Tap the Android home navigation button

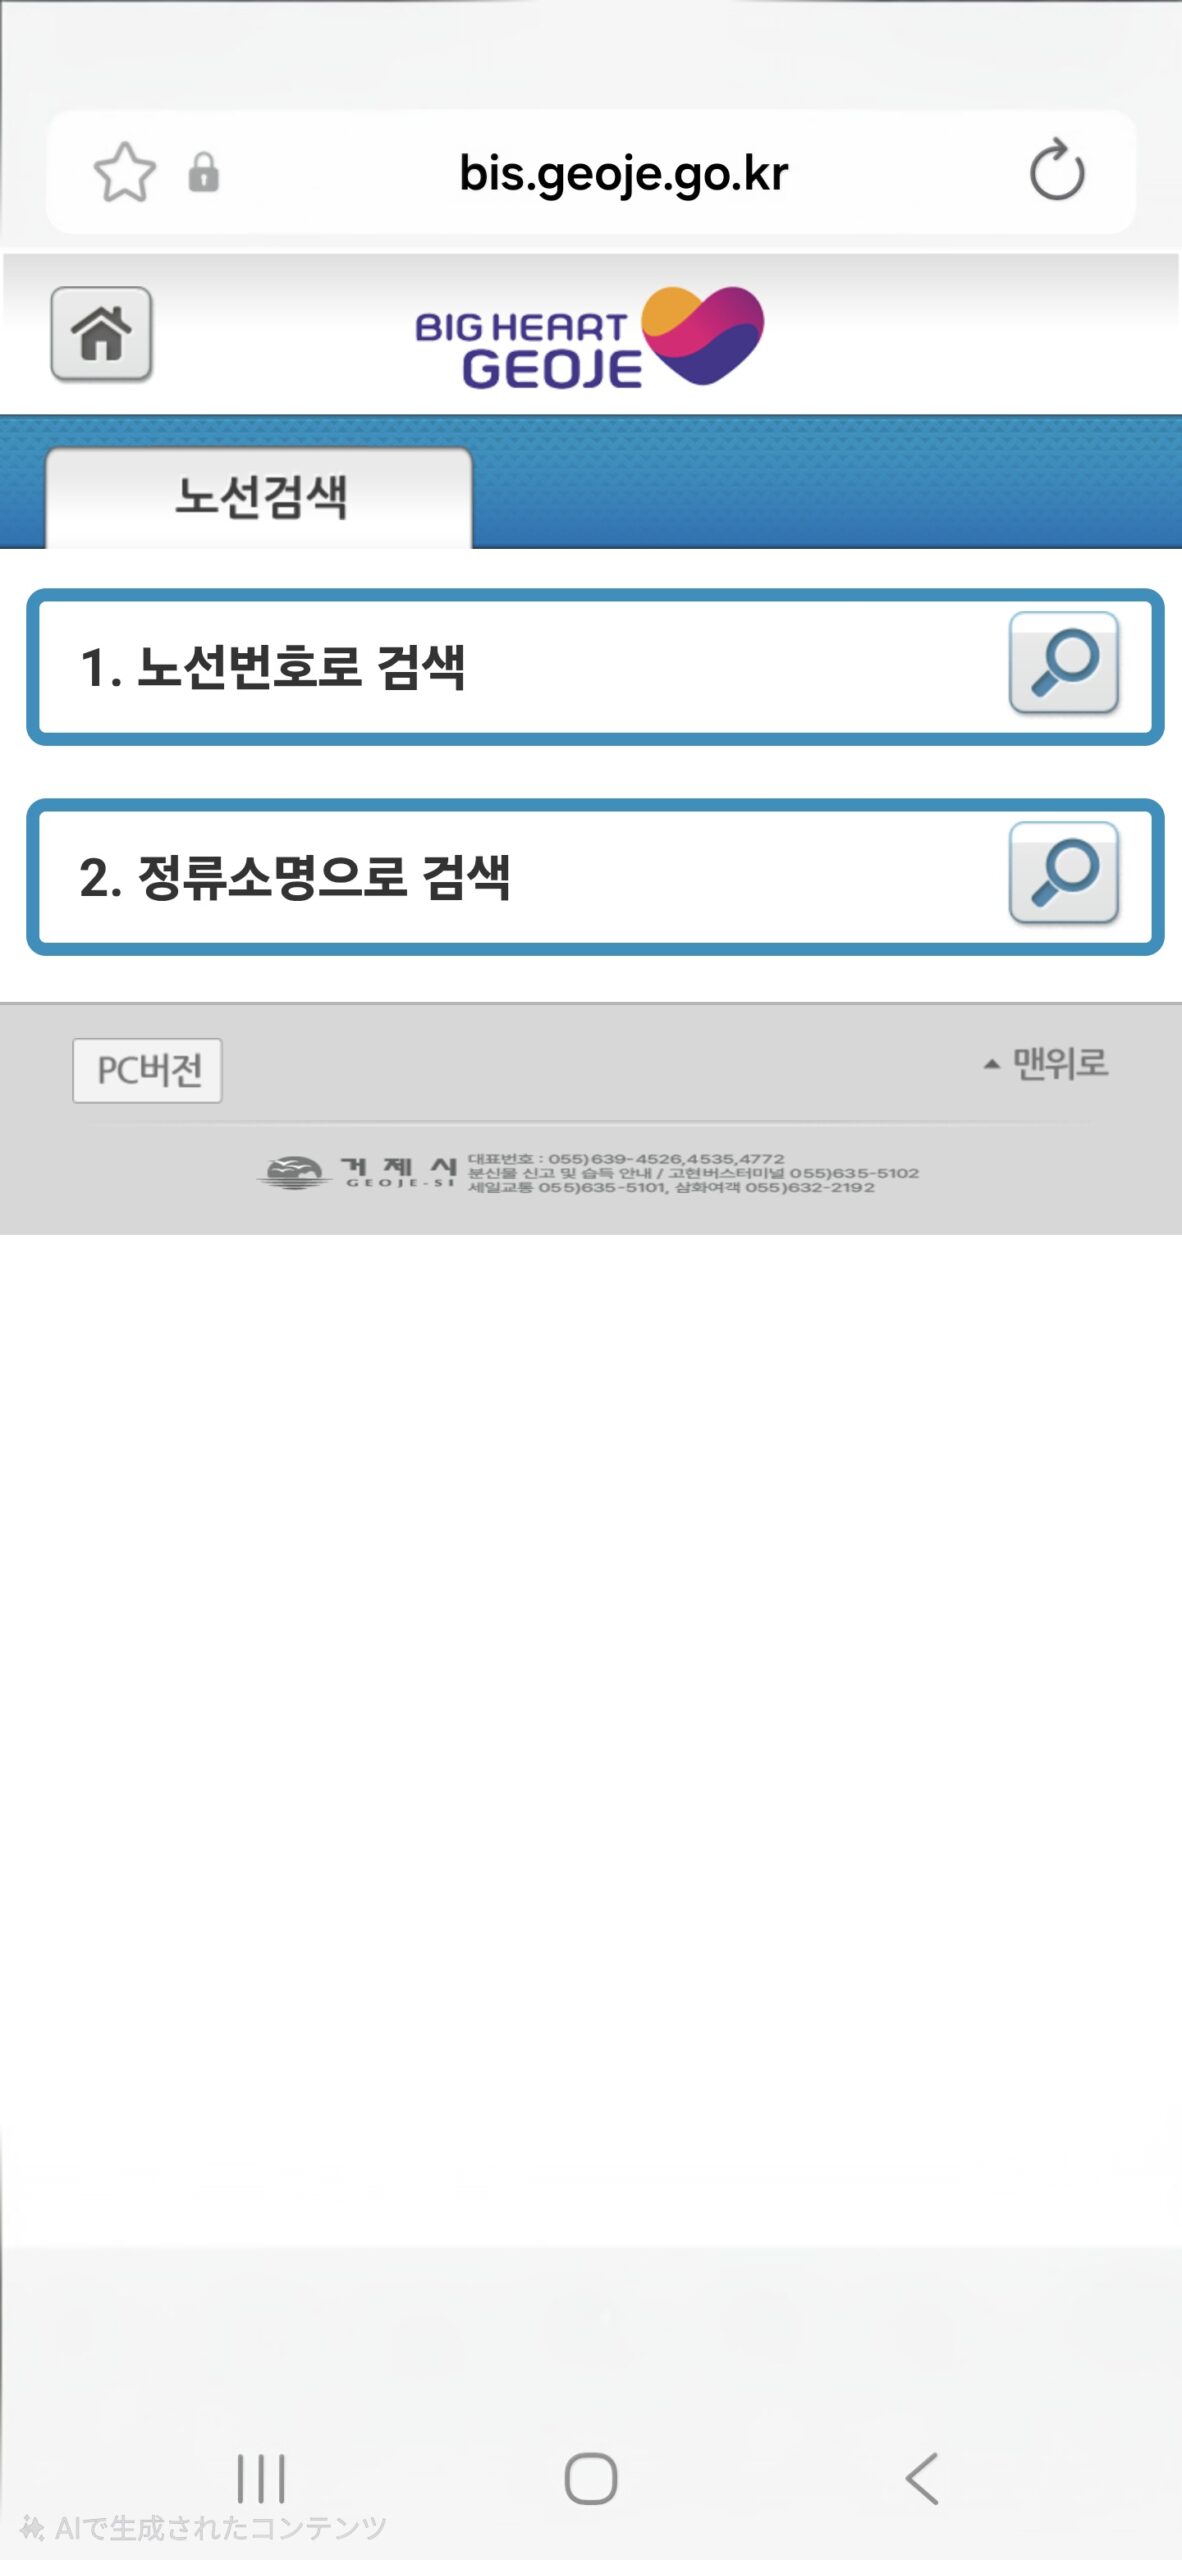coord(591,2478)
